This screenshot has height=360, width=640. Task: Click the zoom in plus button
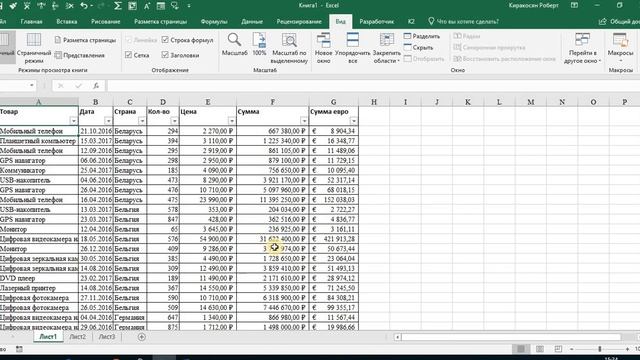pos(627,349)
